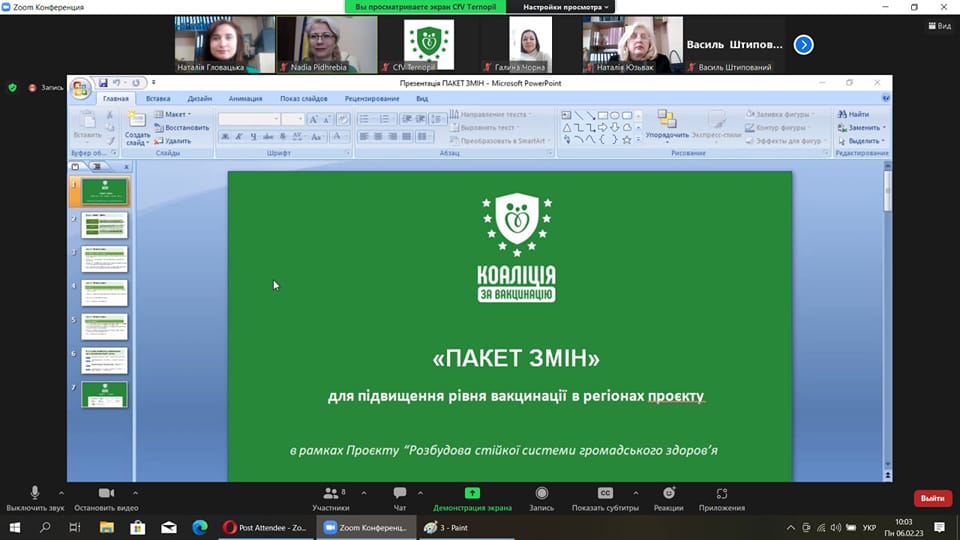
Task: Open the font name combo box
Action: 249,119
